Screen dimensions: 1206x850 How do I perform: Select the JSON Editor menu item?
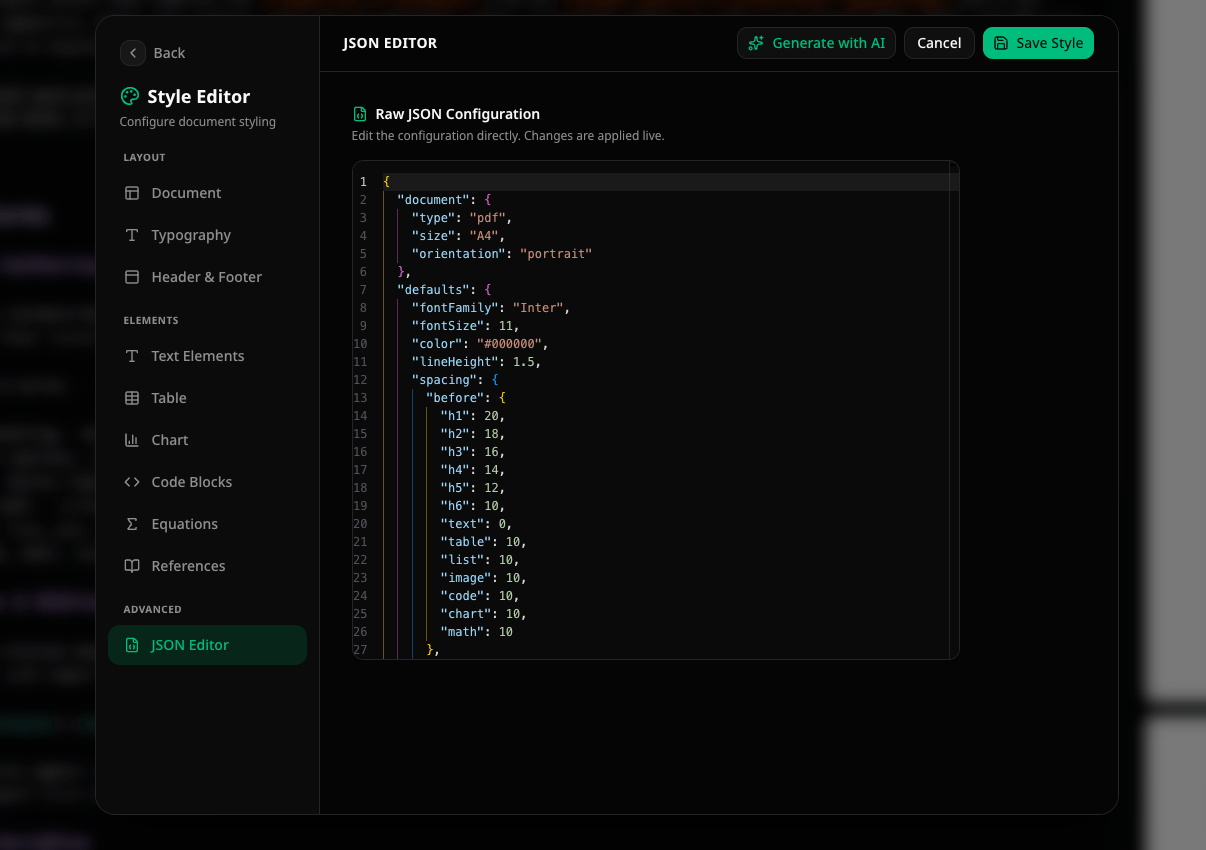(207, 645)
